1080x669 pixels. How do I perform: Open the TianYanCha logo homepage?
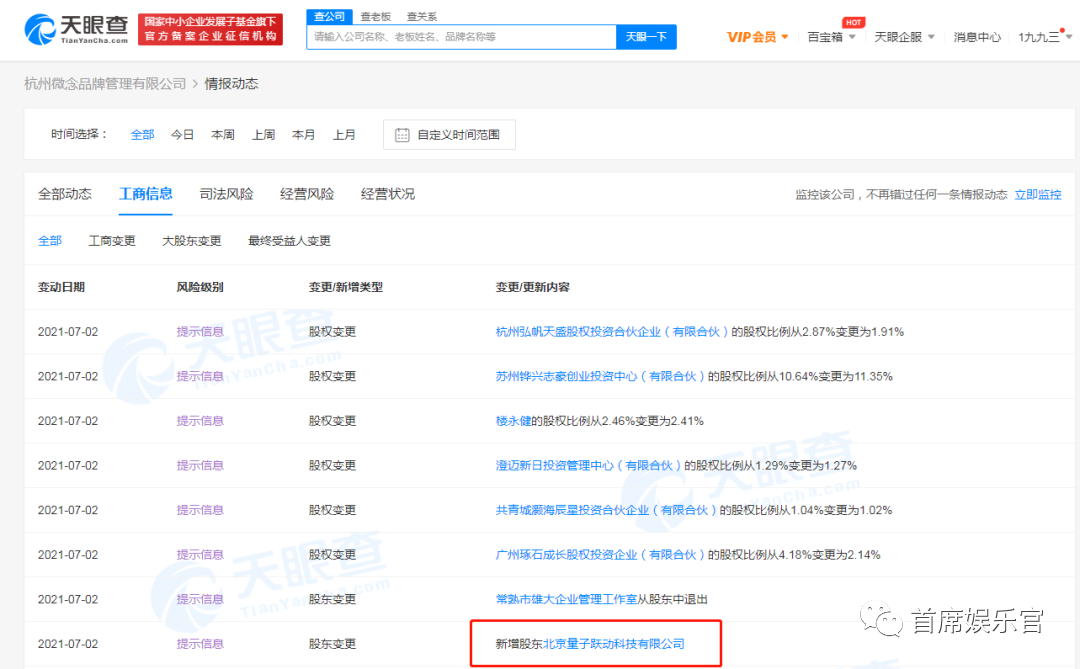tap(76, 30)
